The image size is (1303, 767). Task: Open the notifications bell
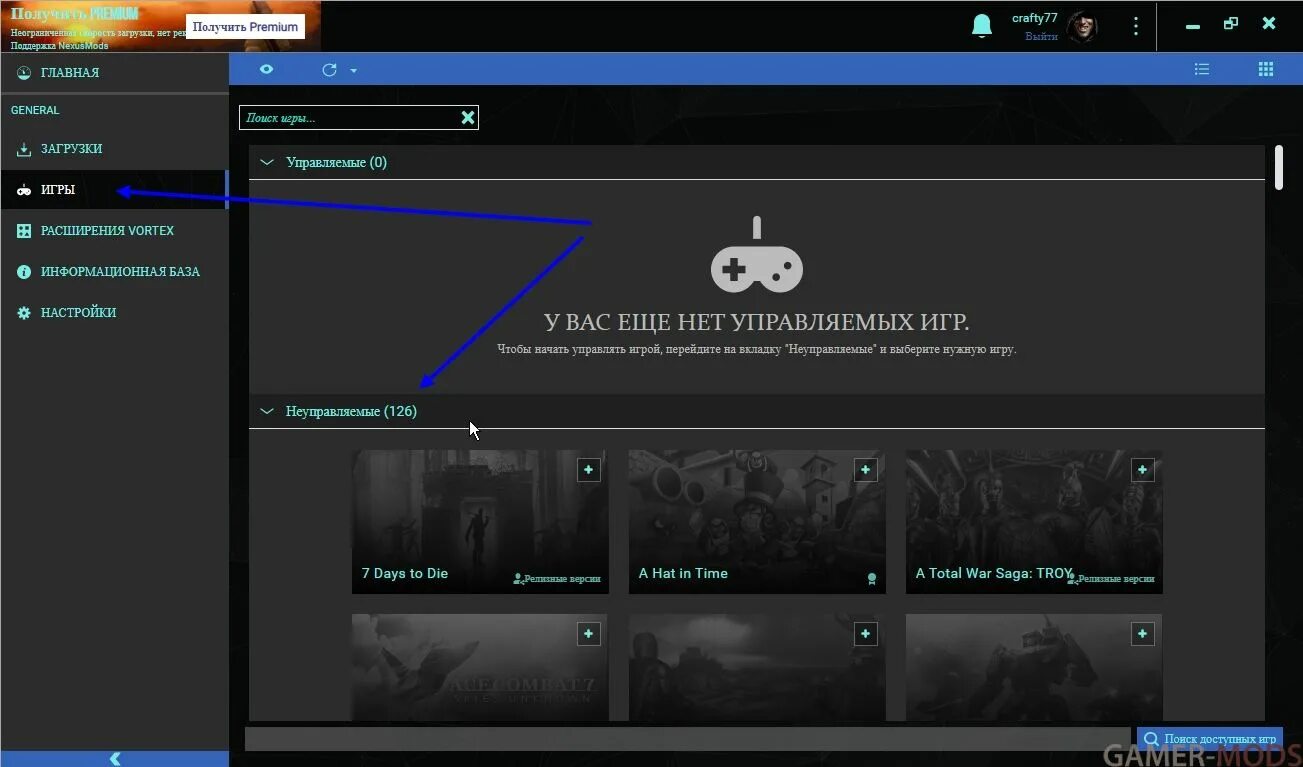(982, 26)
